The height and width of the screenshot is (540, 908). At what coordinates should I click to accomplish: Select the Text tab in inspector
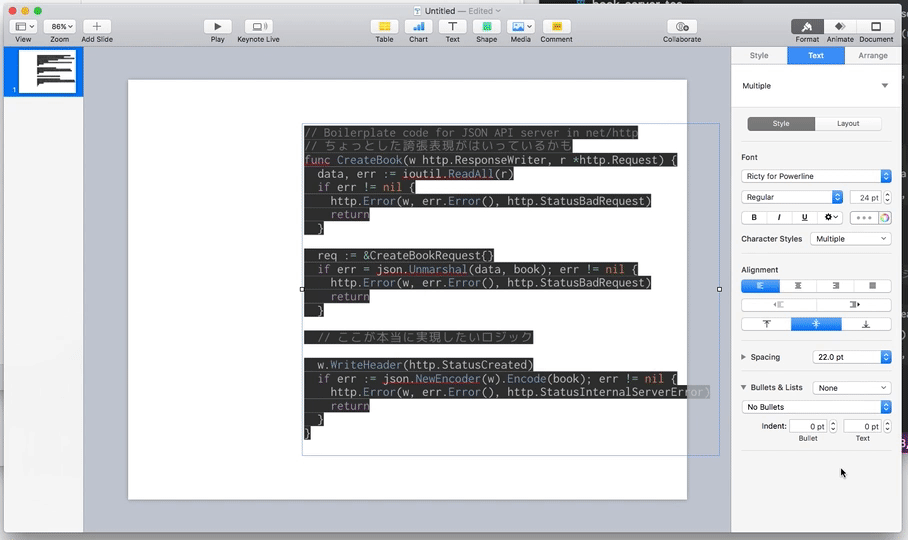(x=815, y=56)
